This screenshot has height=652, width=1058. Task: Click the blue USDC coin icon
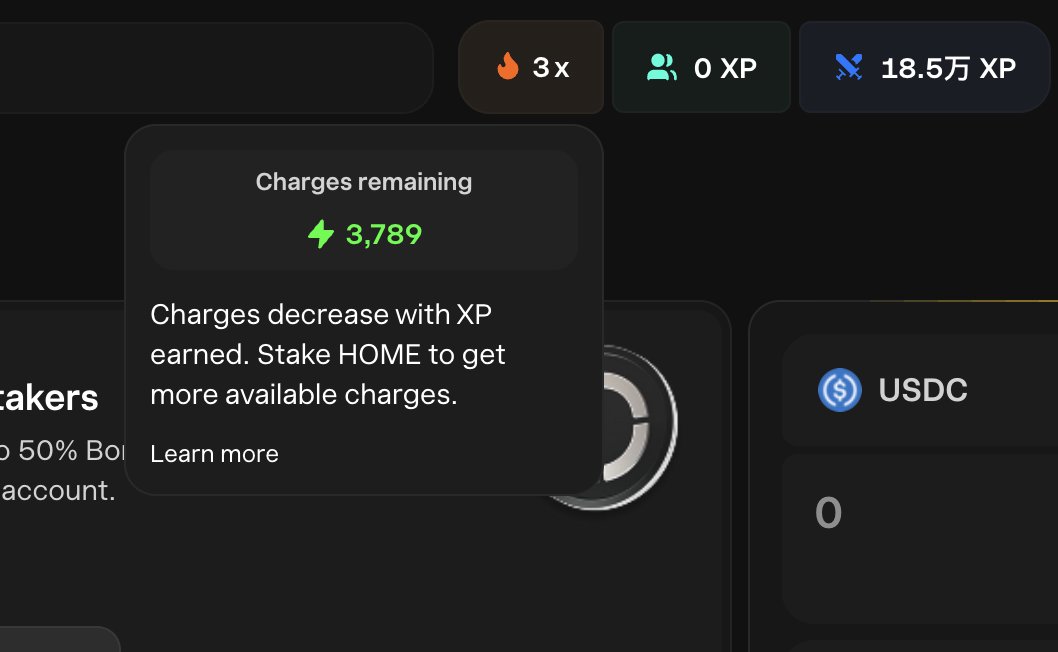point(839,390)
